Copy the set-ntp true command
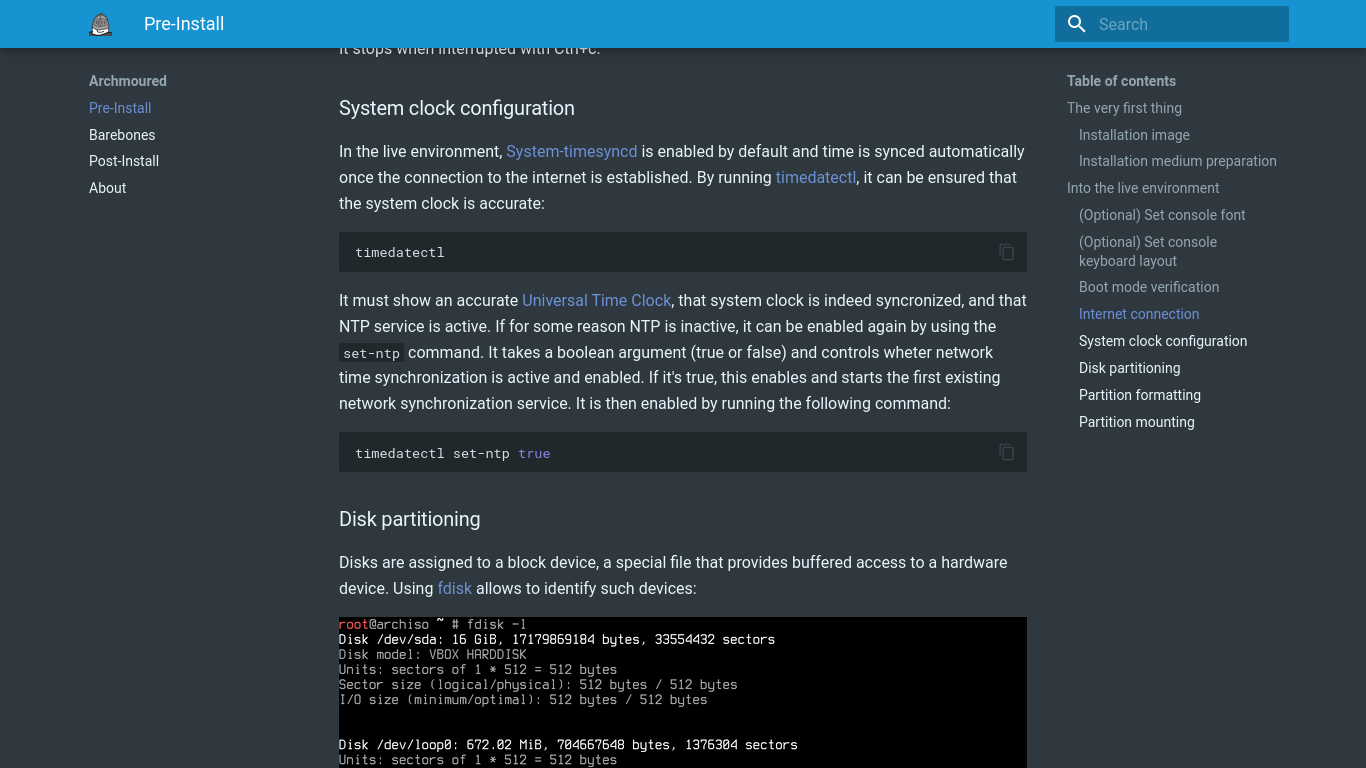This screenshot has width=1366, height=768. pos(1006,453)
